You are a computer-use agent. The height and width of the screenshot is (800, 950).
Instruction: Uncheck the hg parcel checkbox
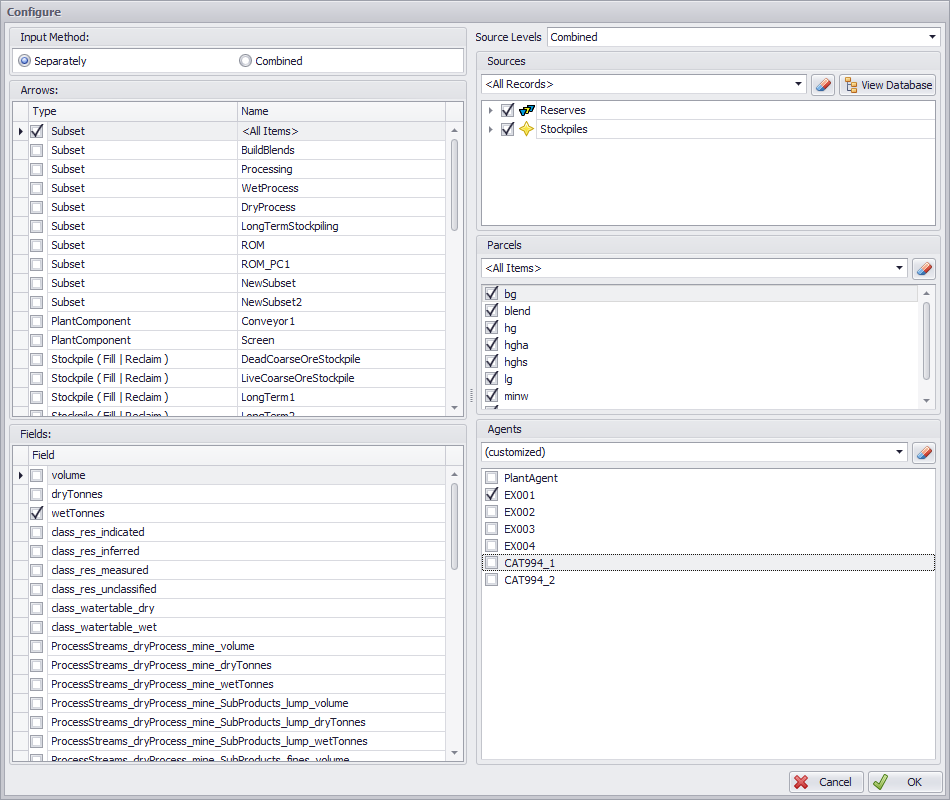tap(491, 328)
